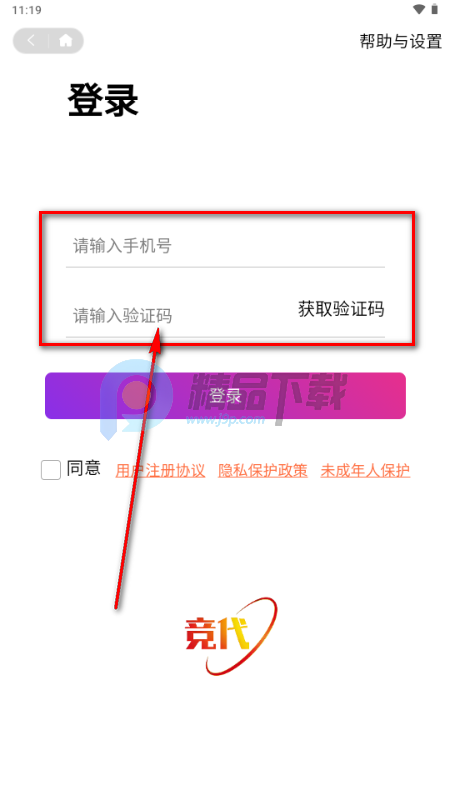Go to home via house icon
Viewport: 450px width, 800px height.
[x=66, y=41]
